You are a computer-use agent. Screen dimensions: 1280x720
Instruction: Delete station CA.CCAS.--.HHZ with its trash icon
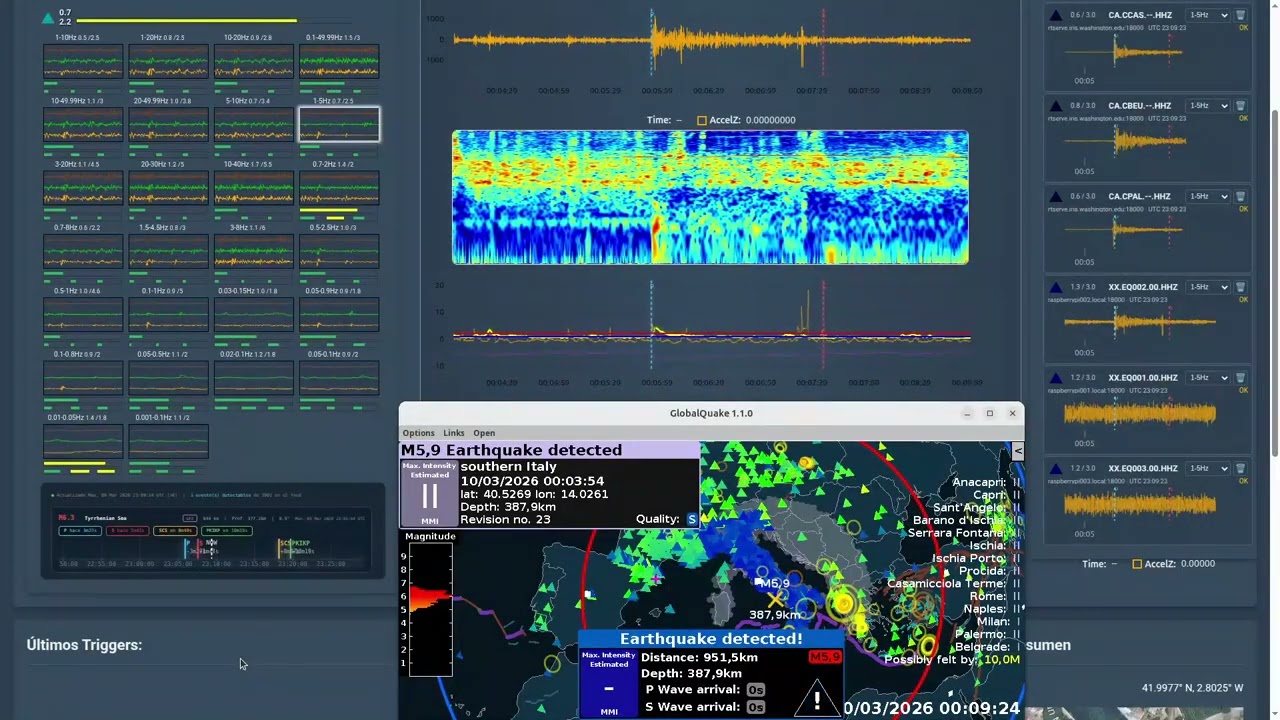(x=1241, y=15)
